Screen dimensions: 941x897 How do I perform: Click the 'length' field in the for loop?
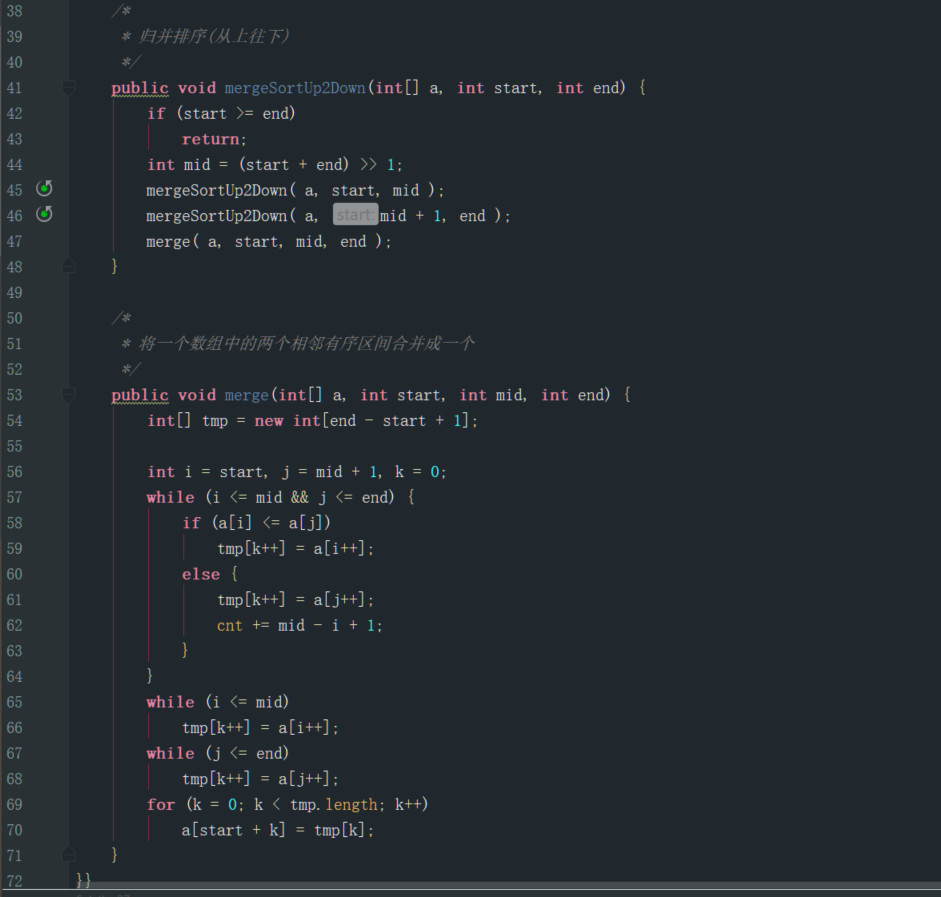[x=351, y=805]
